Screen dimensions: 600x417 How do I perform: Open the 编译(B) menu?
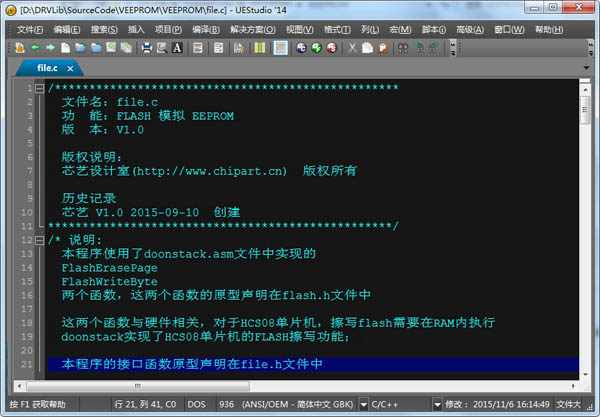(206, 29)
